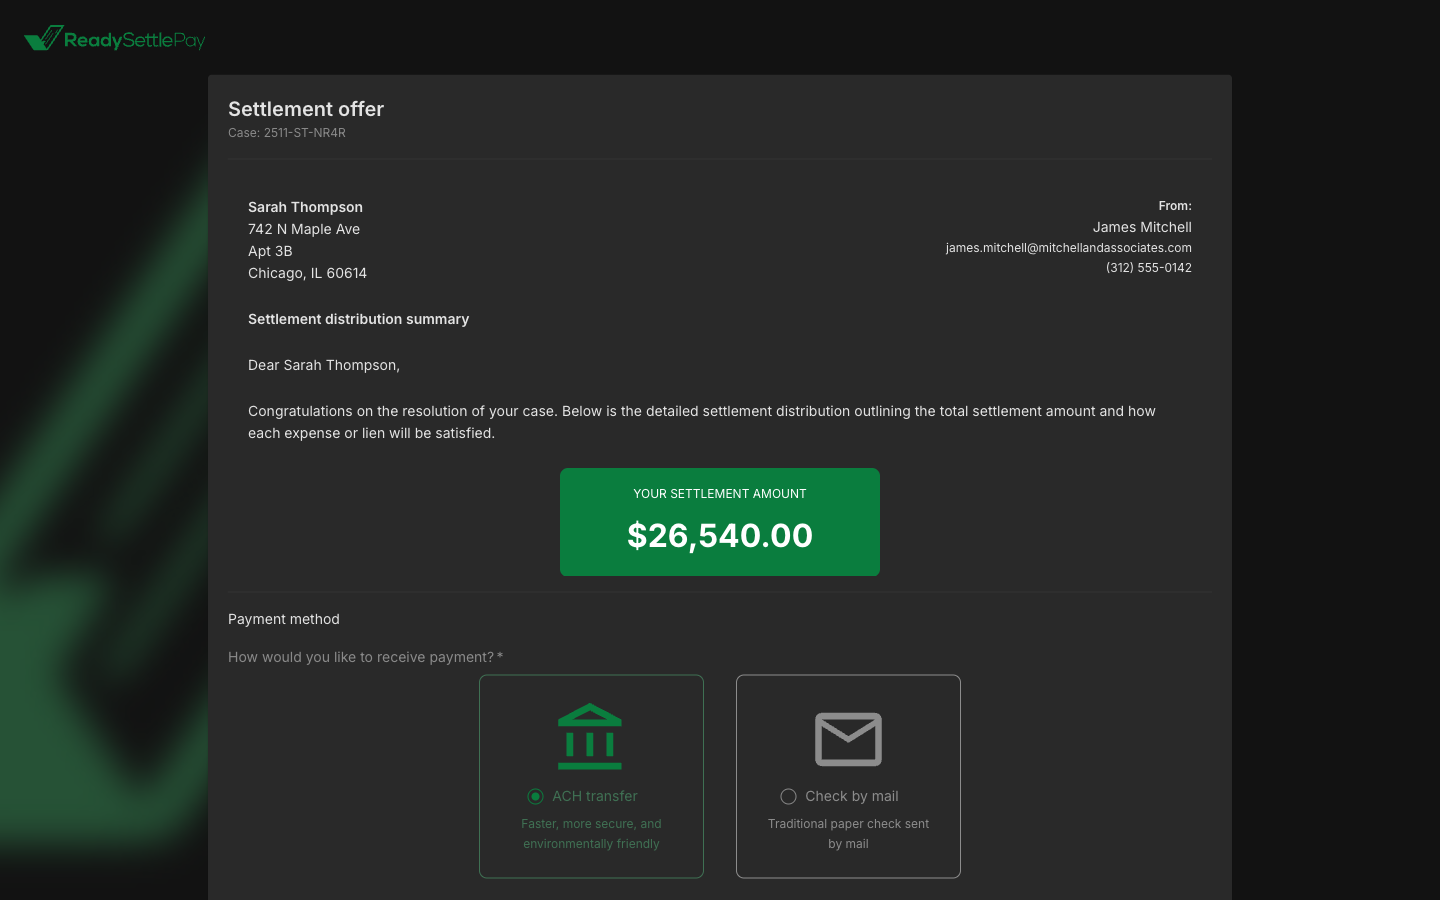Click the case number 2511-ST-NR4R
Screen dimensions: 1440x900
click(x=287, y=132)
